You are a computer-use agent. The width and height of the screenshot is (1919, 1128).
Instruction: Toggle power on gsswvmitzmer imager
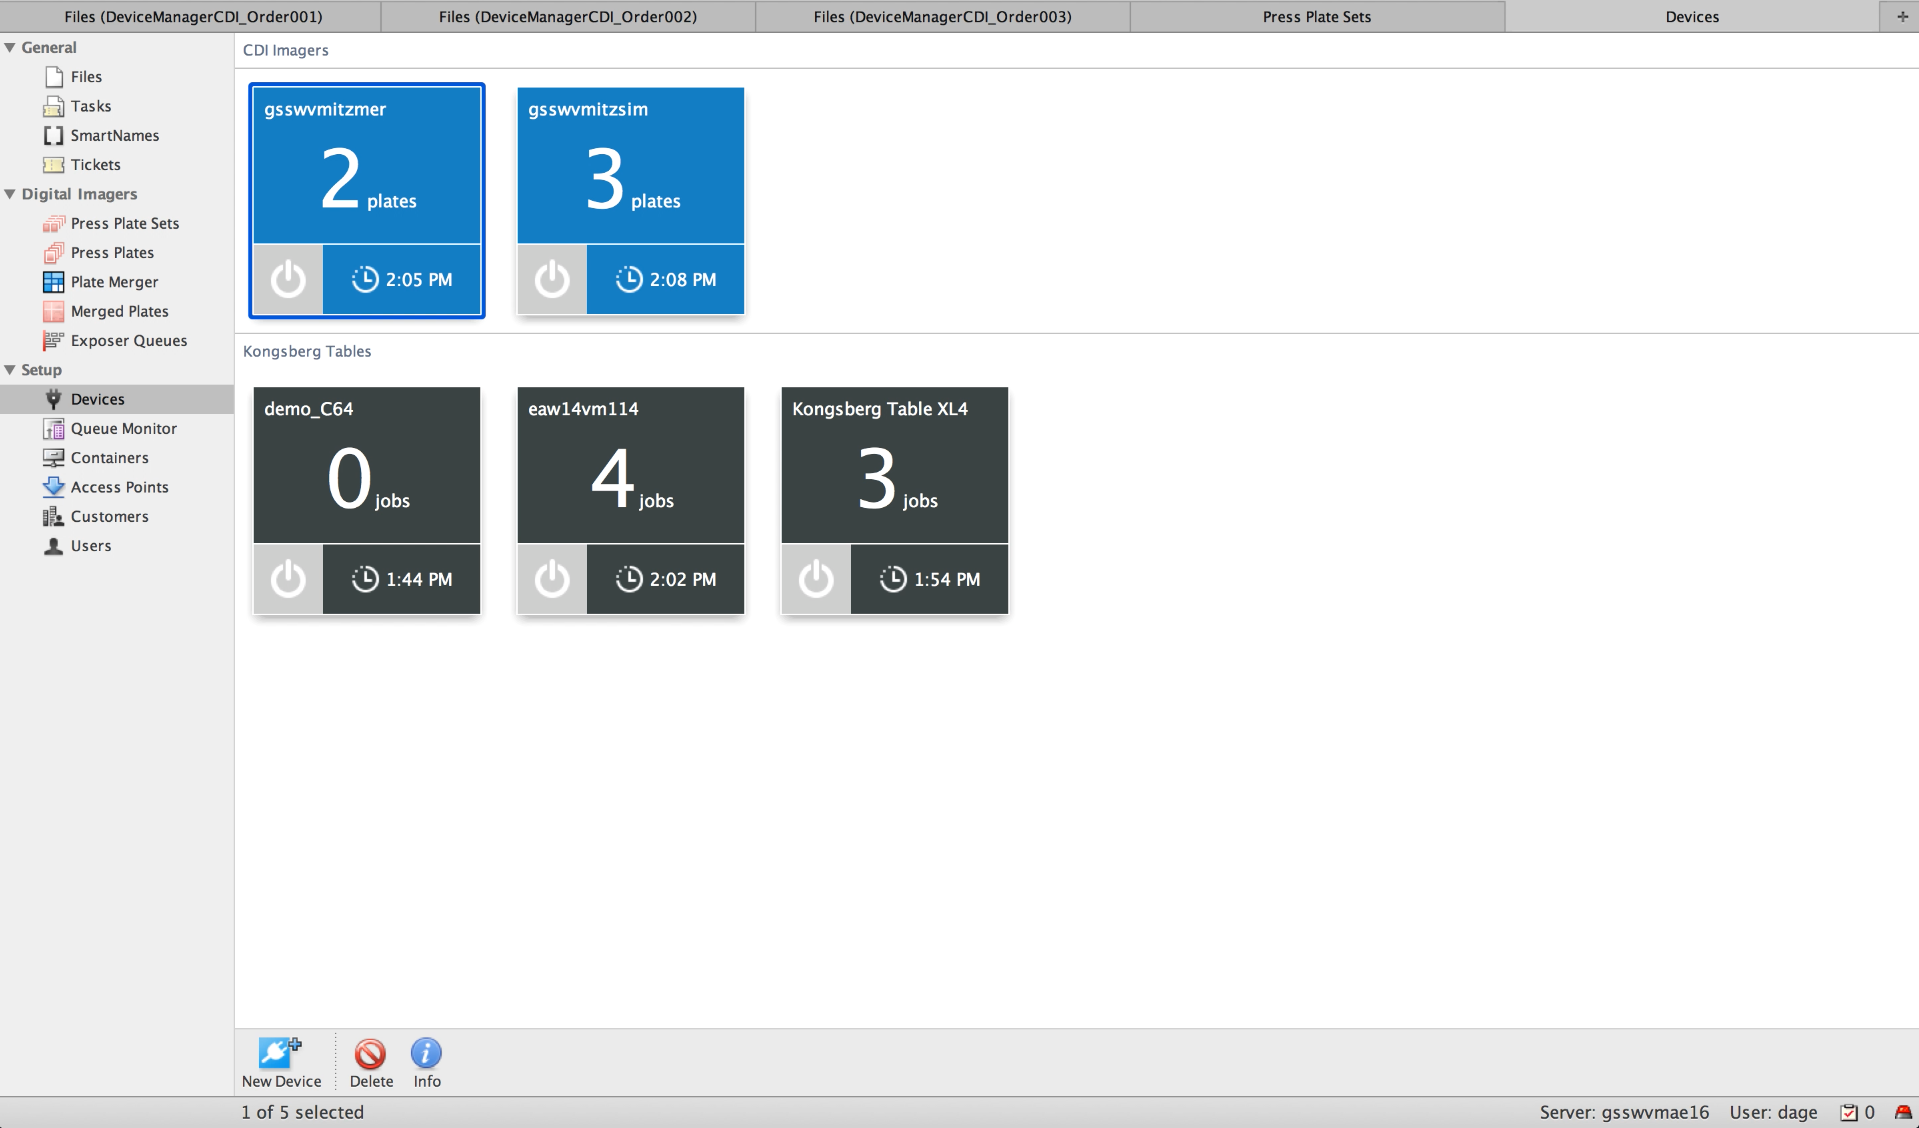[288, 279]
